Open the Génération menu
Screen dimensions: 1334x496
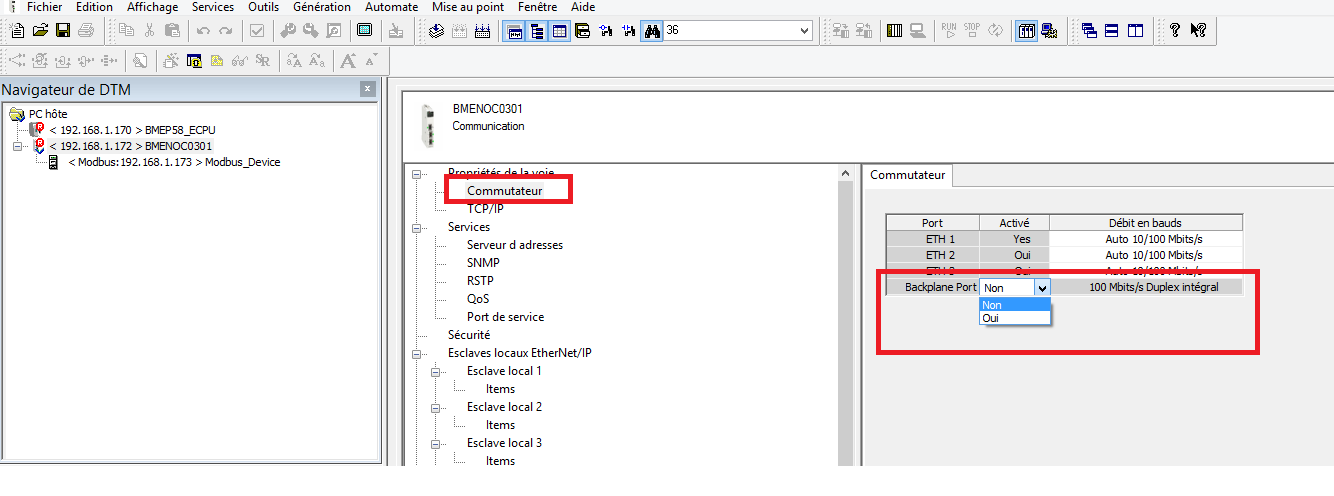(321, 7)
